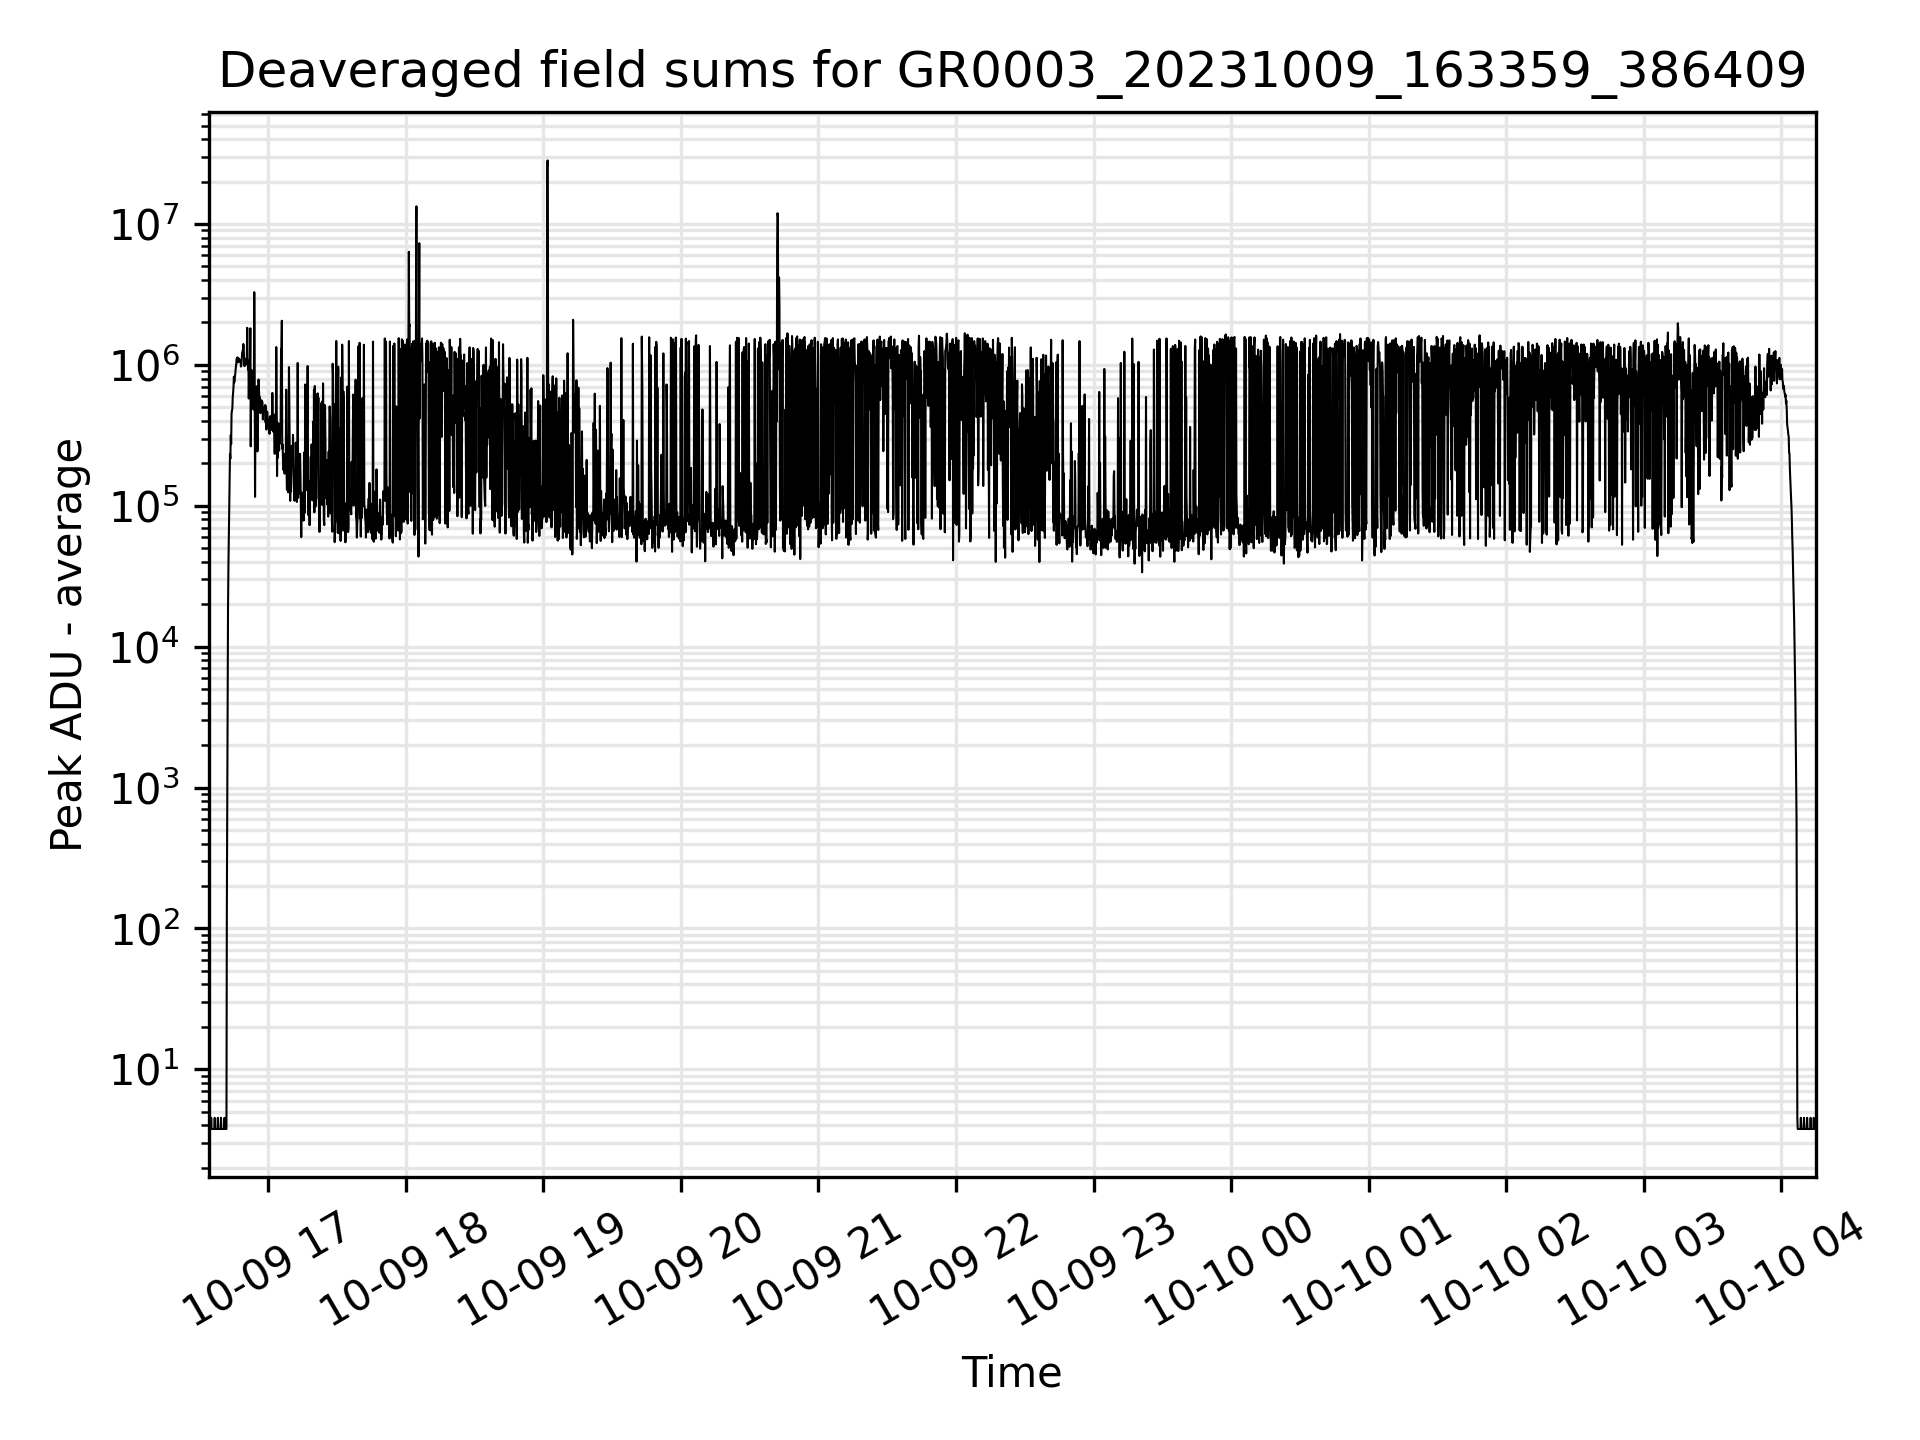
Task: Click the 10^1 y-axis tick label
Action: pyautogui.click(x=145, y=1069)
